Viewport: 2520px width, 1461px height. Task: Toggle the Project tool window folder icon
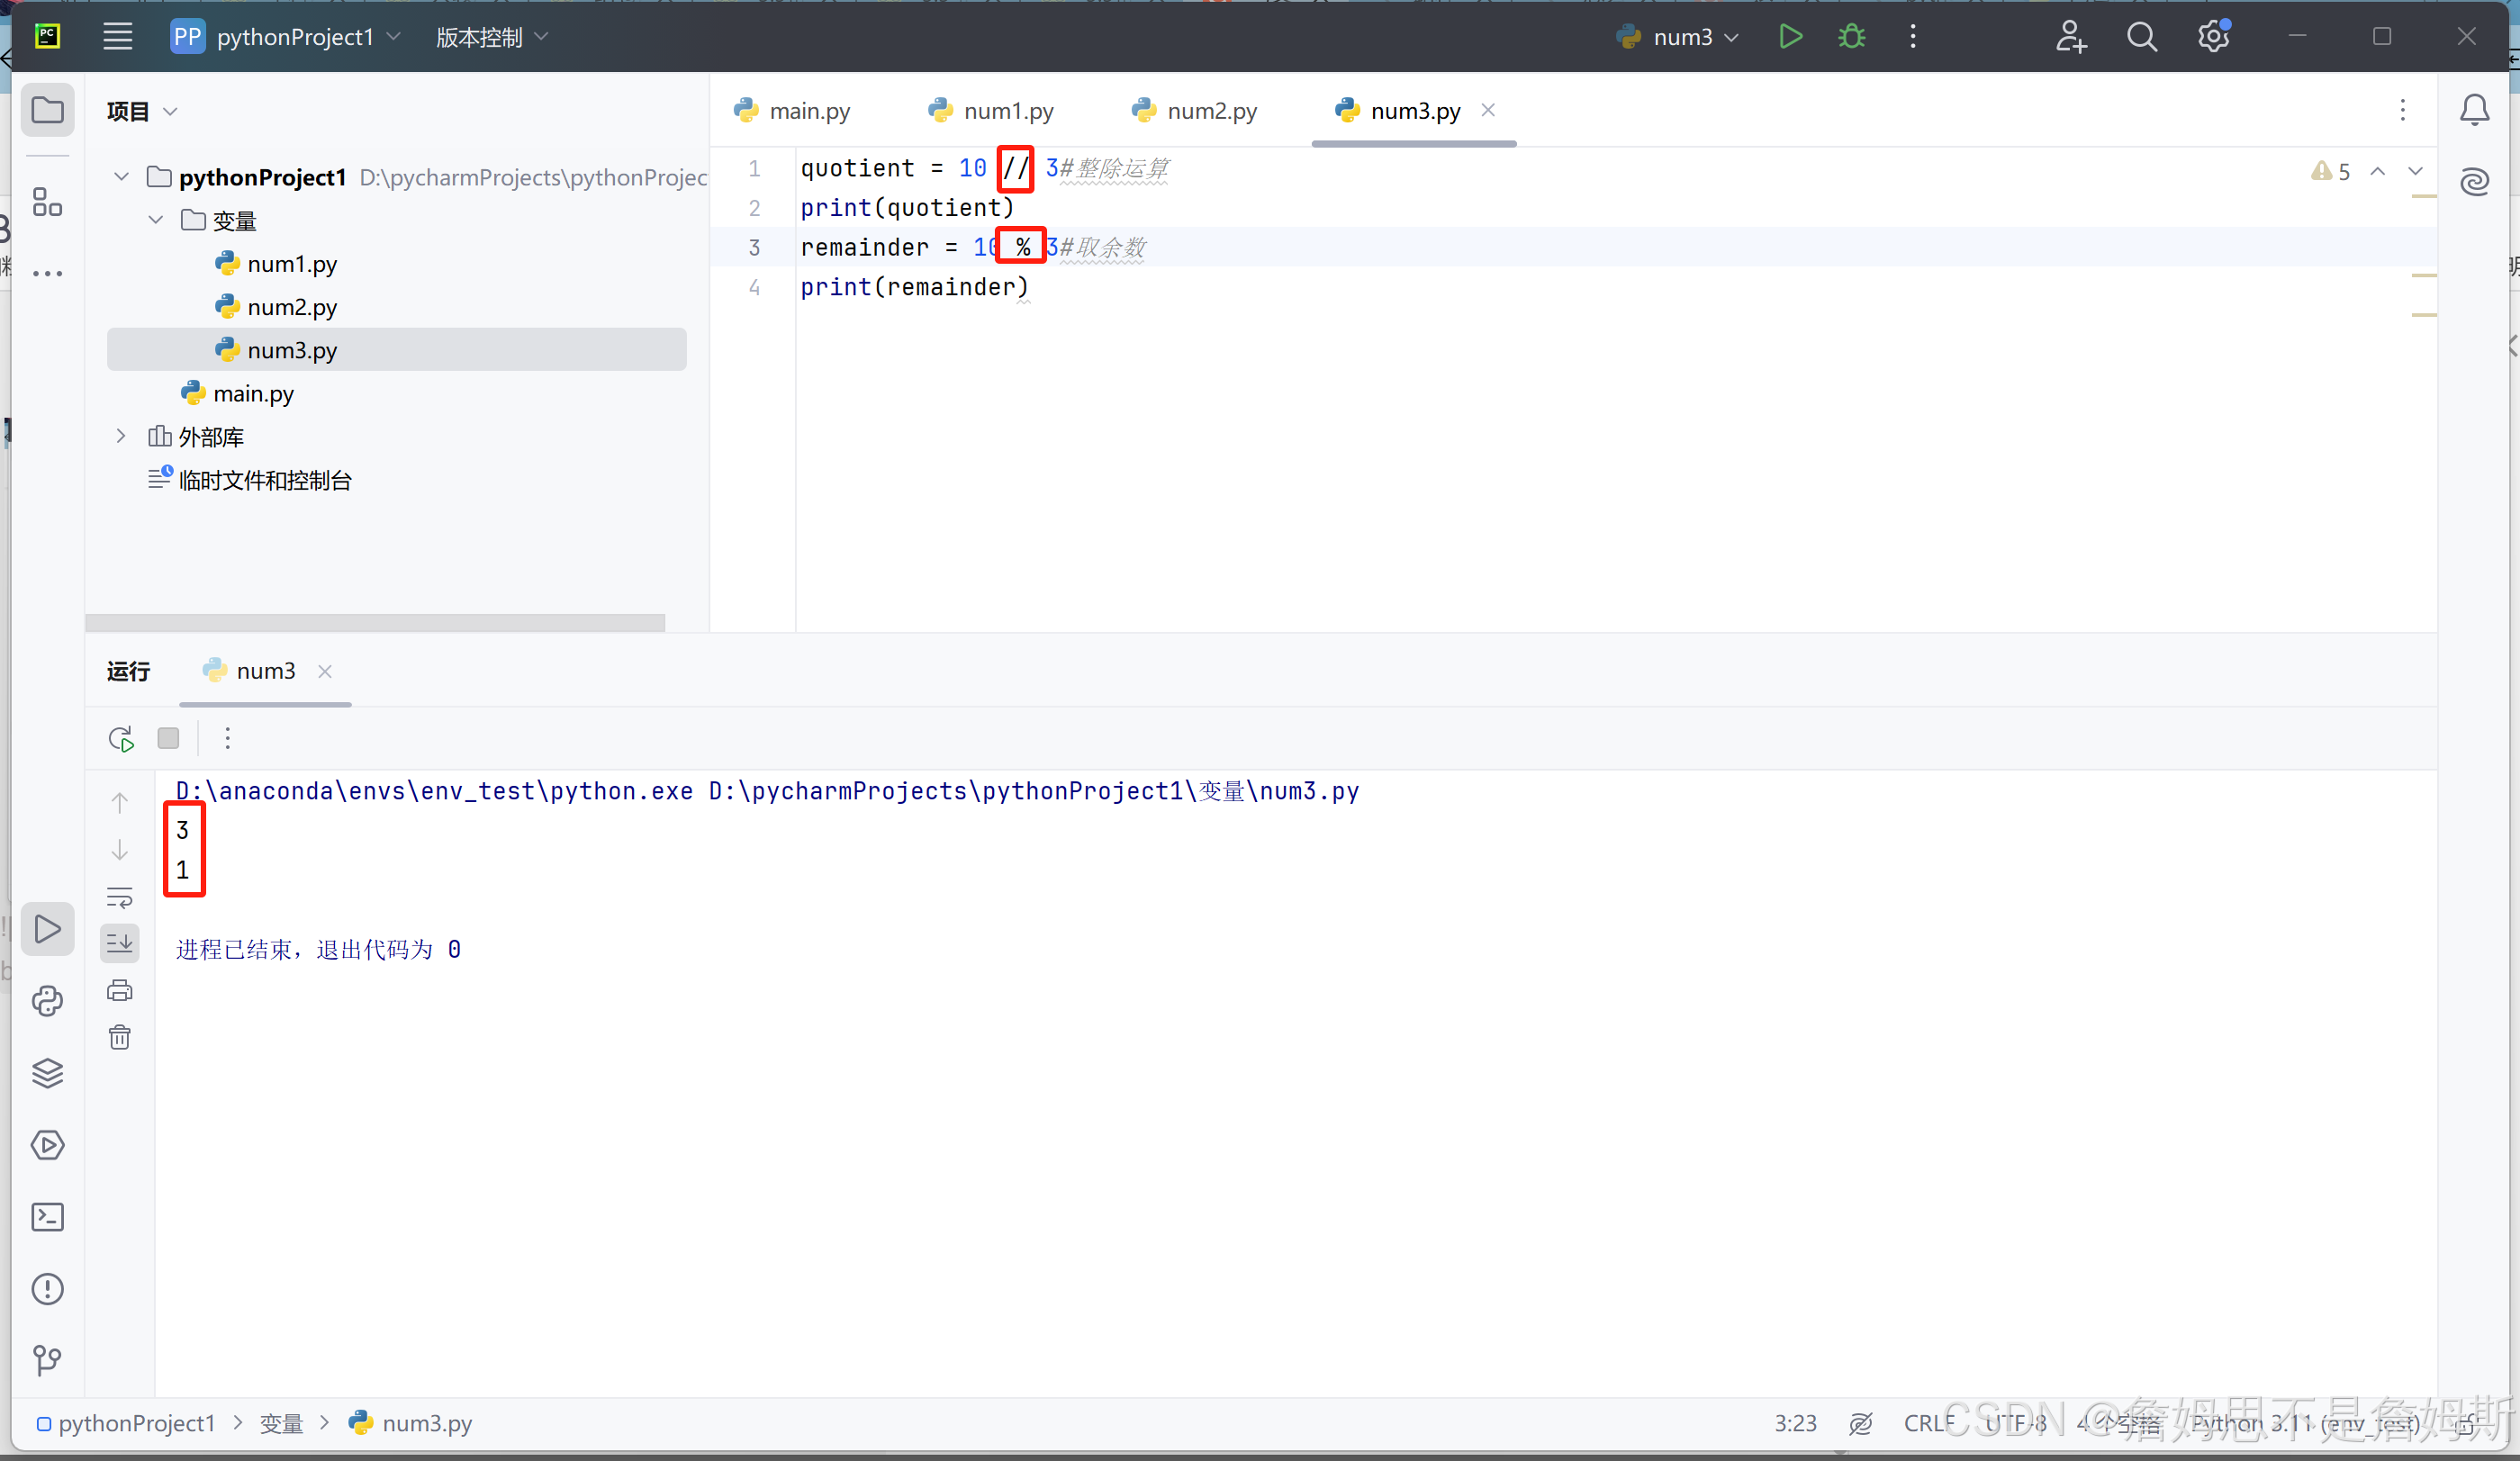47,110
